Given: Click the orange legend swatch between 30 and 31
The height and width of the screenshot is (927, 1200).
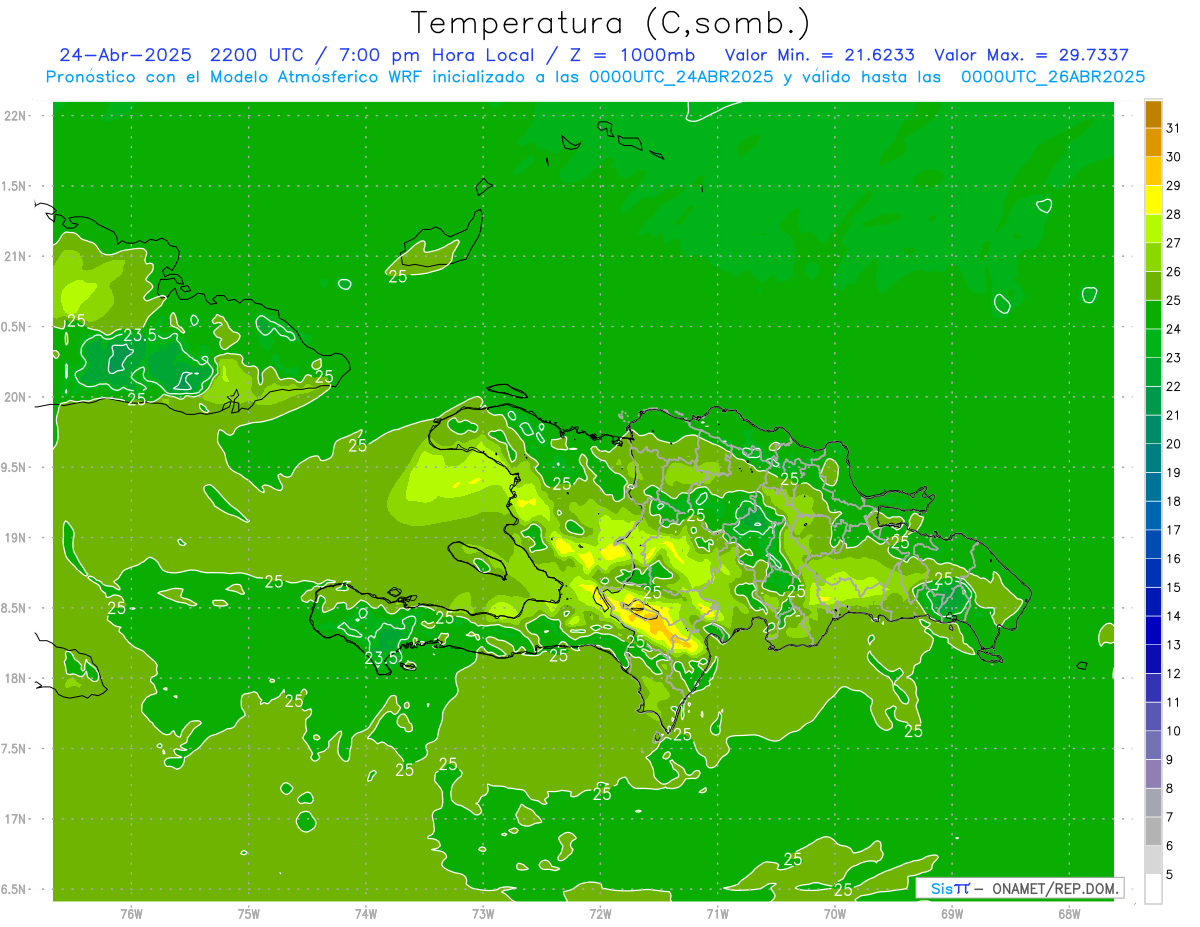Looking at the screenshot, I should tap(1153, 142).
